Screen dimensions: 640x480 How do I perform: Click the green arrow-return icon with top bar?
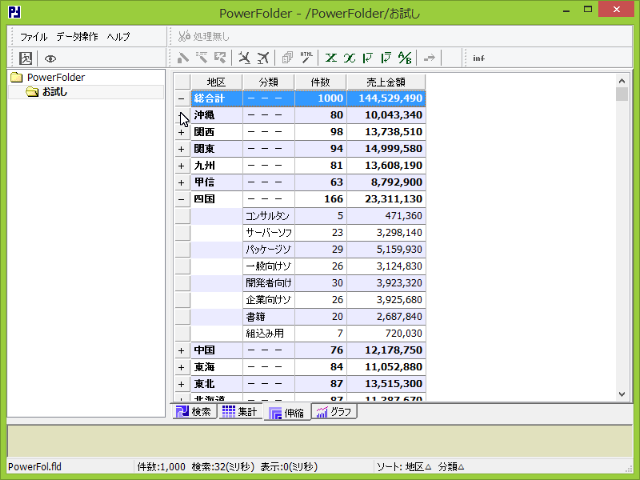pos(386,58)
